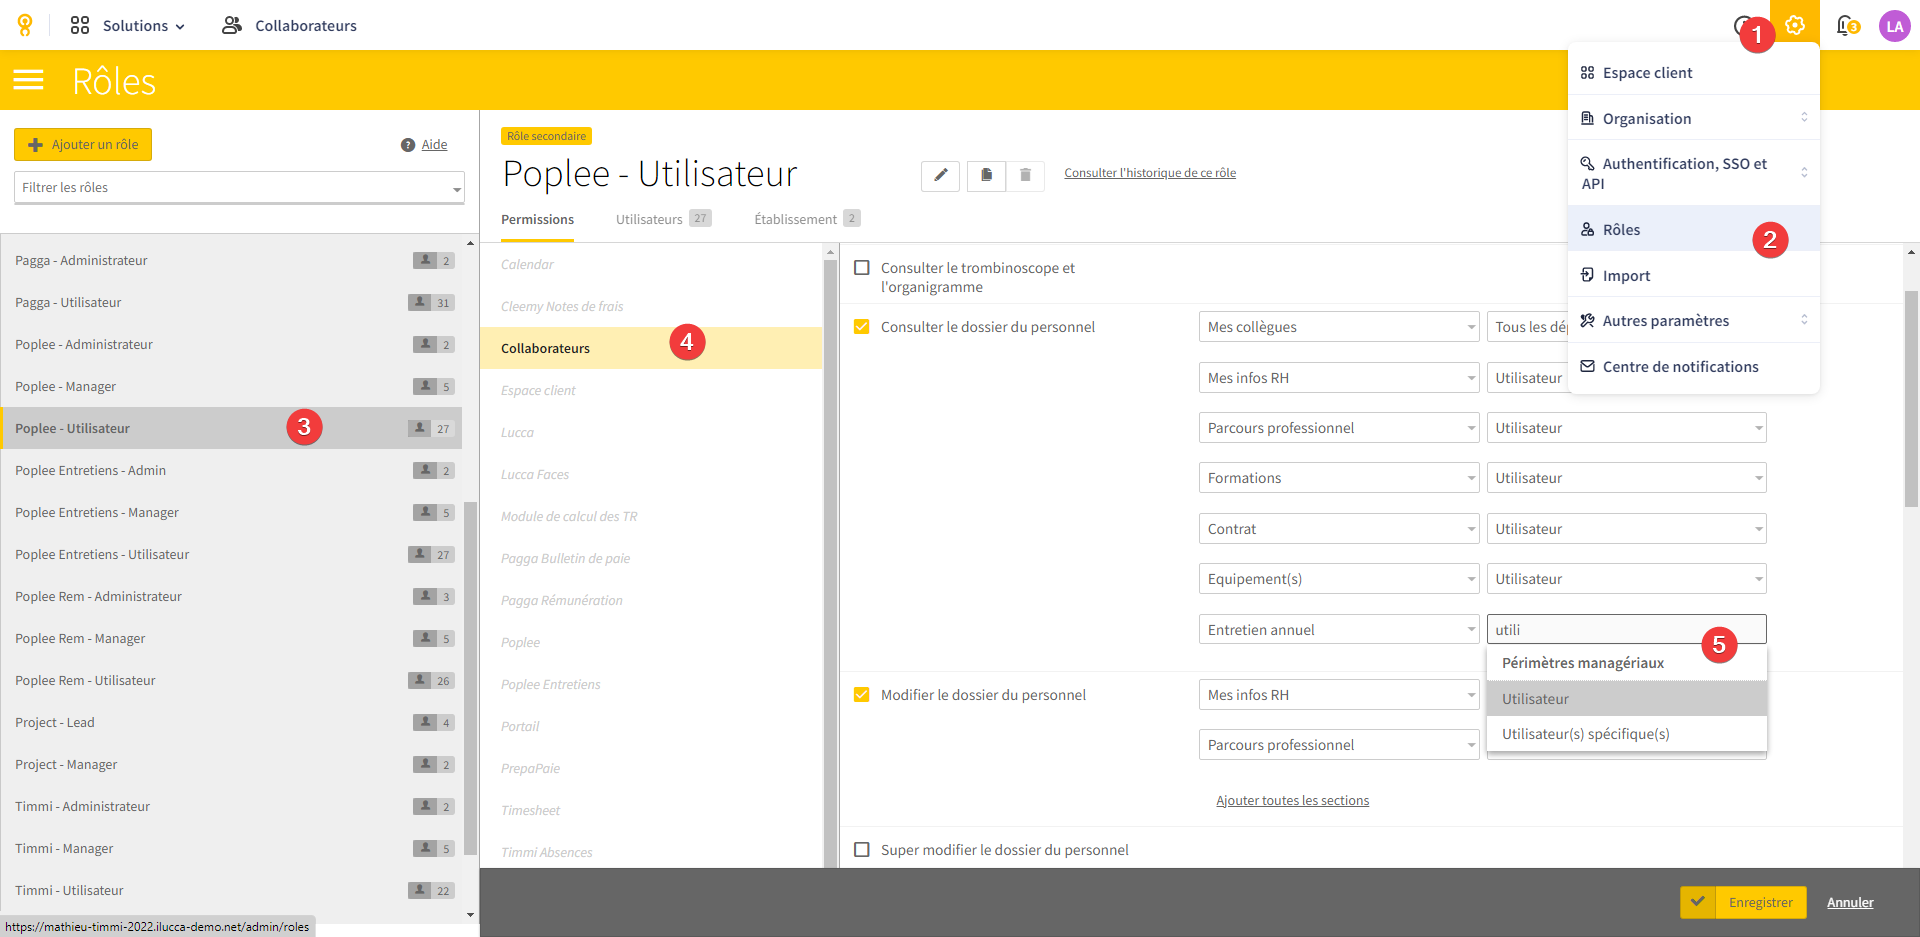The image size is (1920, 937).
Task: Click the Enregistrer checkmark icon
Action: click(x=1698, y=902)
